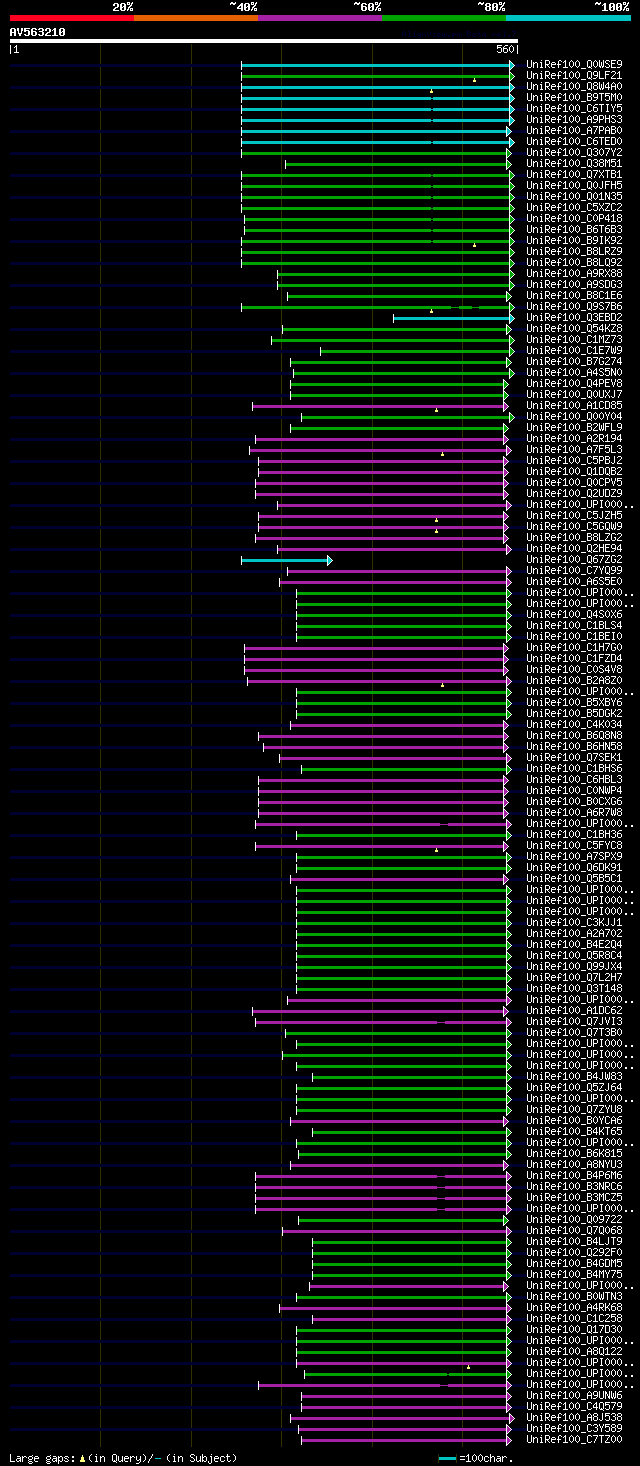Select hit label UniRef100_A4S5N0

[574, 372]
